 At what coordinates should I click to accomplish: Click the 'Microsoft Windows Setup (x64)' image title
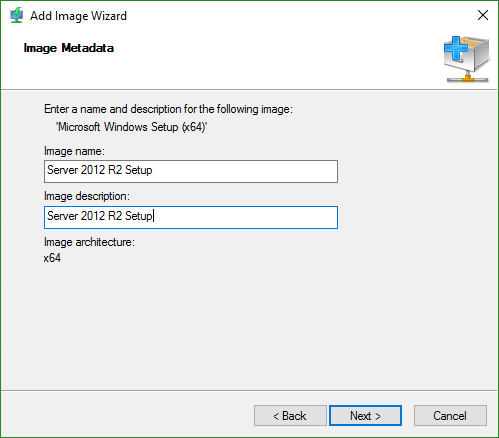[131, 127]
